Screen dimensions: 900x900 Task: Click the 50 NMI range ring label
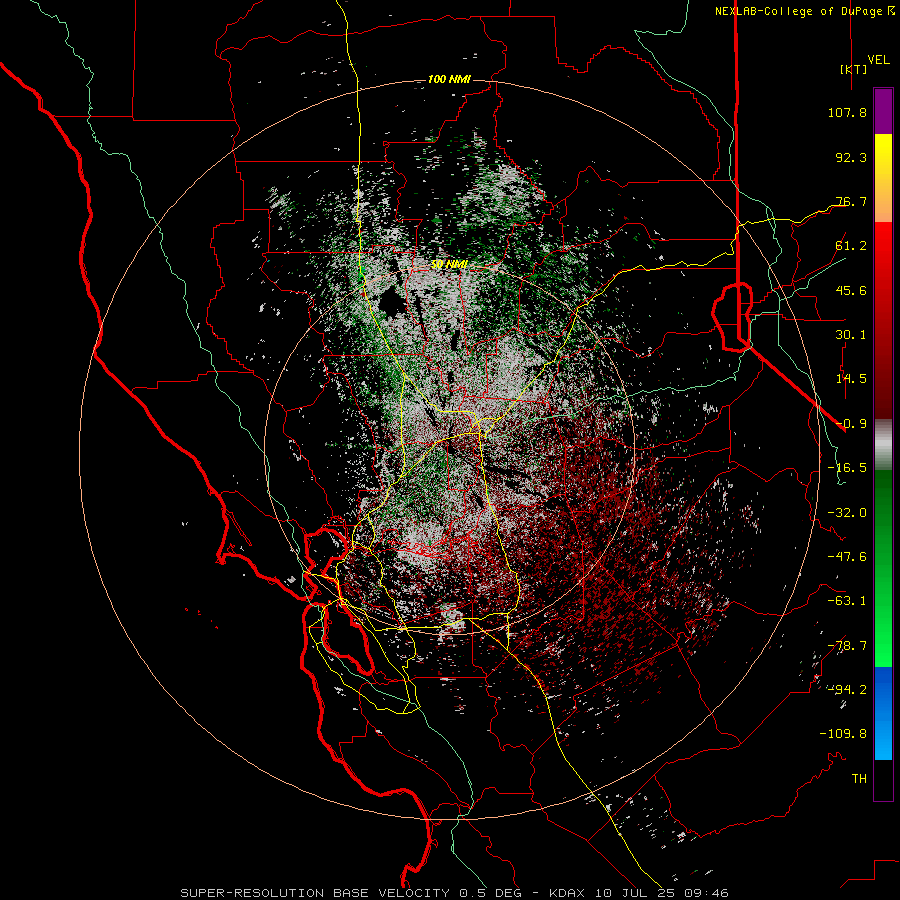pyautogui.click(x=449, y=264)
